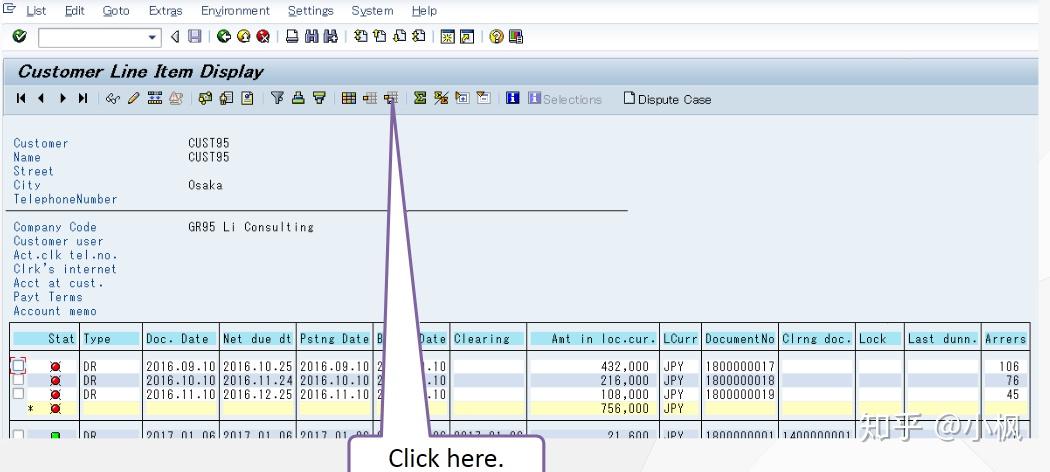Click the red Cancel icon
The height and width of the screenshot is (472, 1050).
tap(263, 36)
